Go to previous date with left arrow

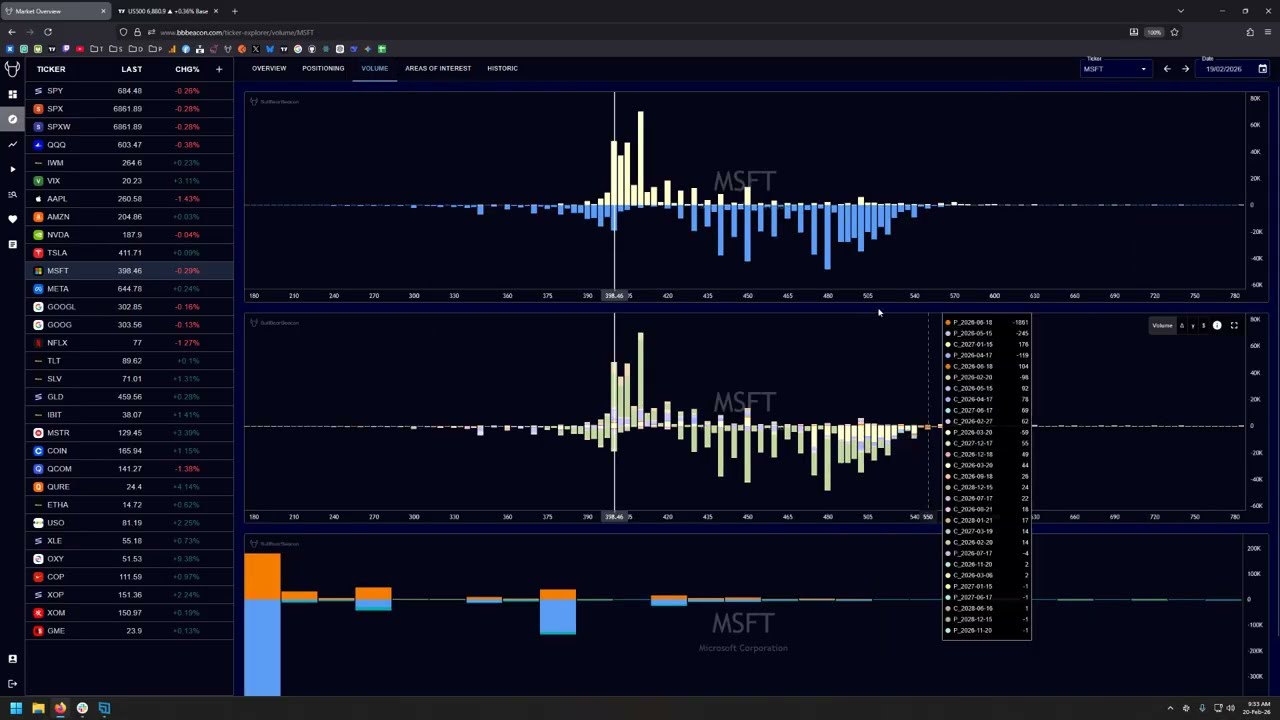point(1166,69)
